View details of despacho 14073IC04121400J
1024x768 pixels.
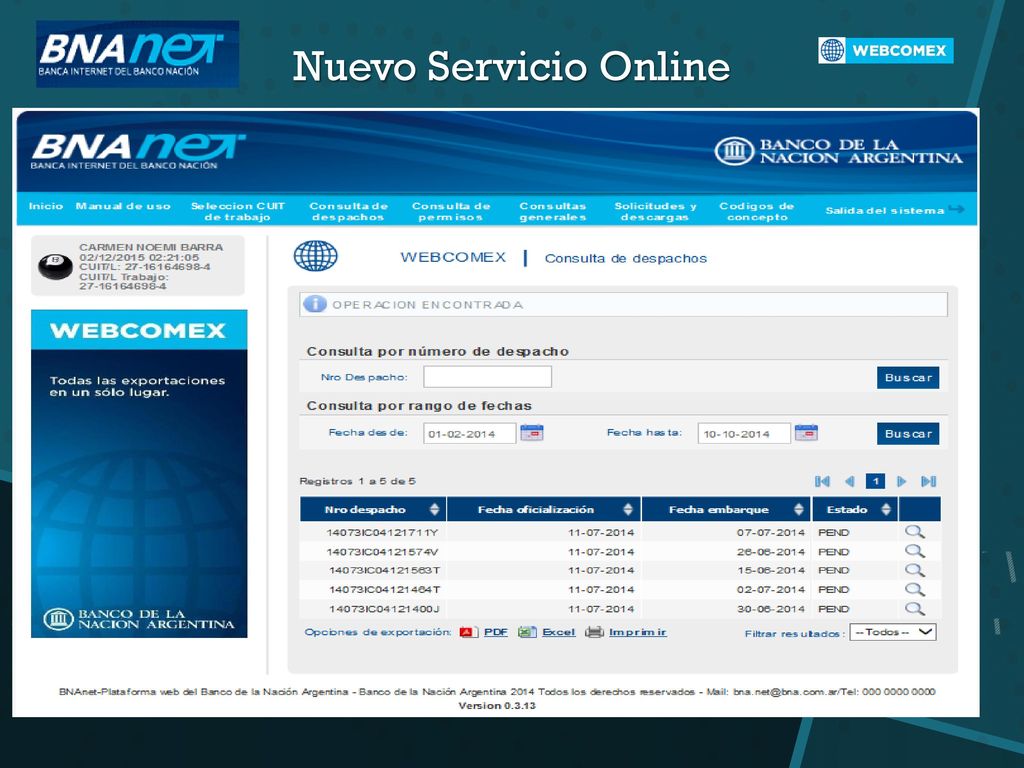click(x=914, y=609)
